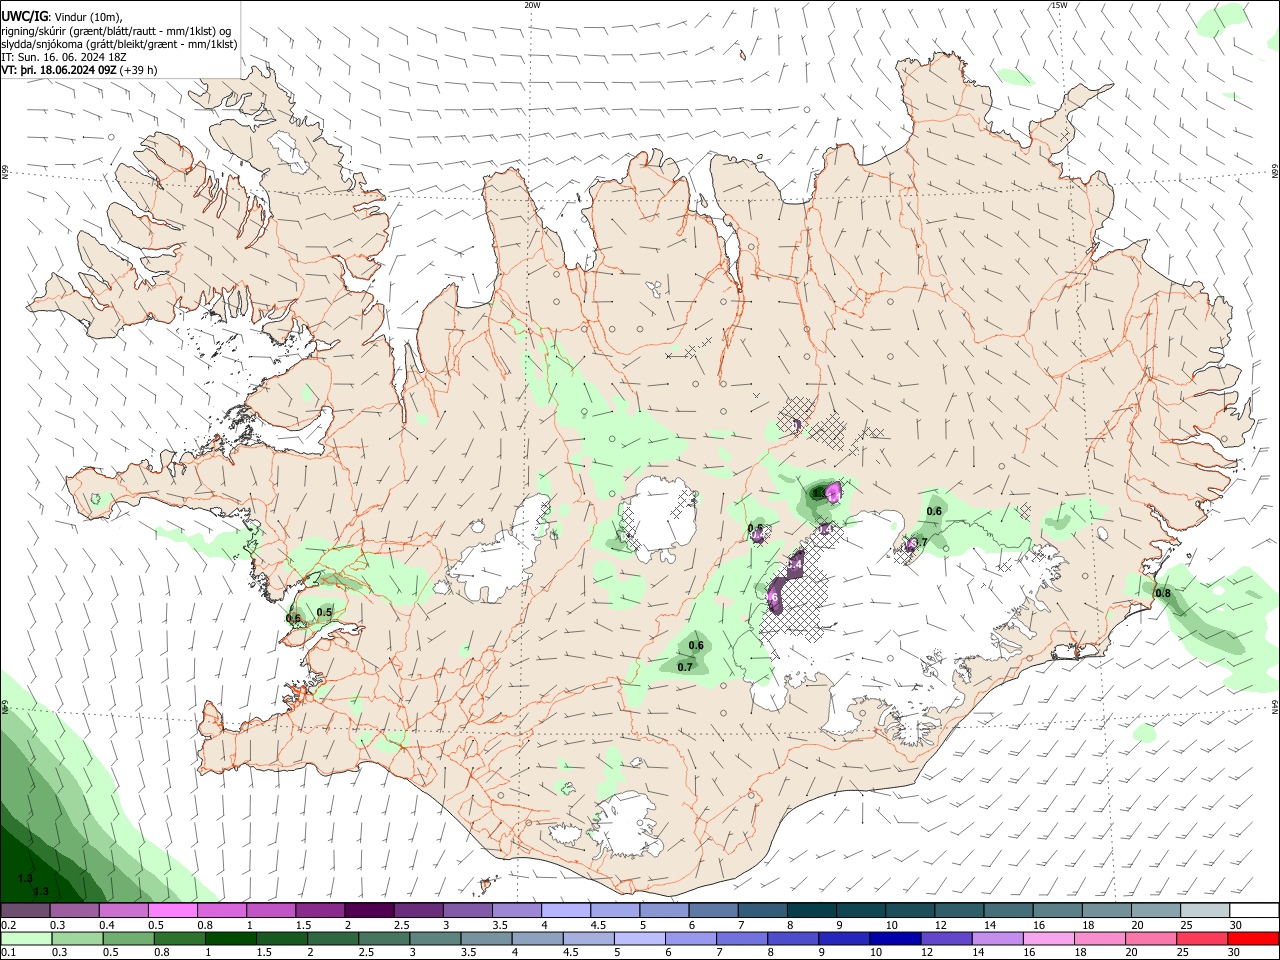Click the upper legend swatch starting at 2.5
Viewport: 1280px width, 960px height.
[418, 911]
